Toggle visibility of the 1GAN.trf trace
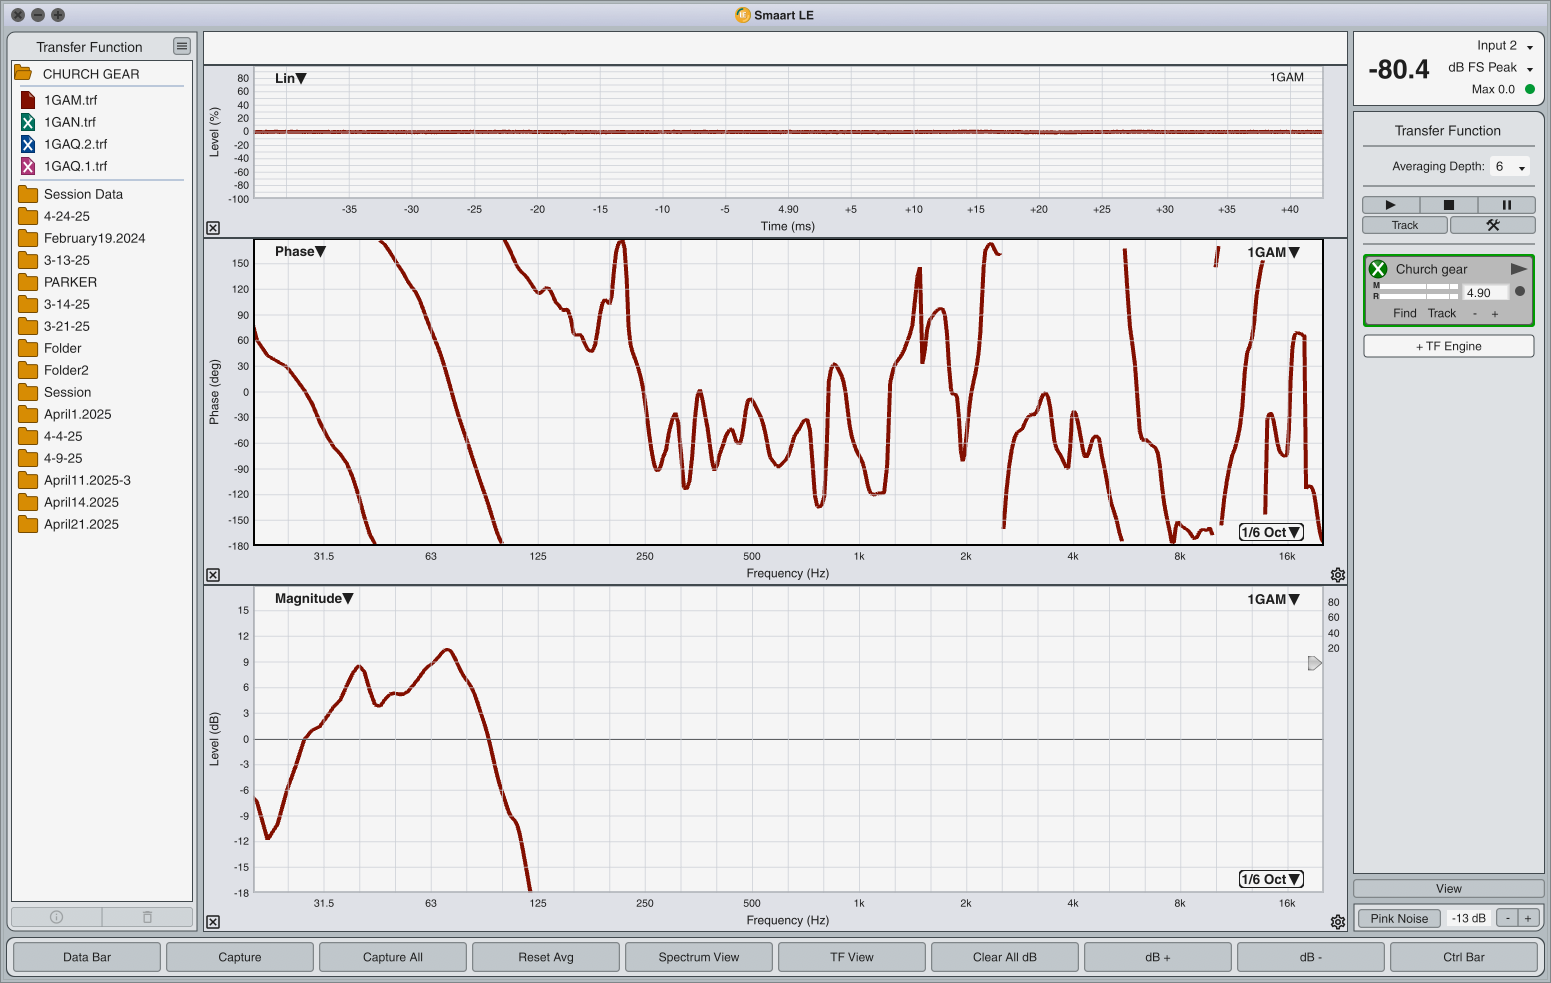 tap(28, 122)
